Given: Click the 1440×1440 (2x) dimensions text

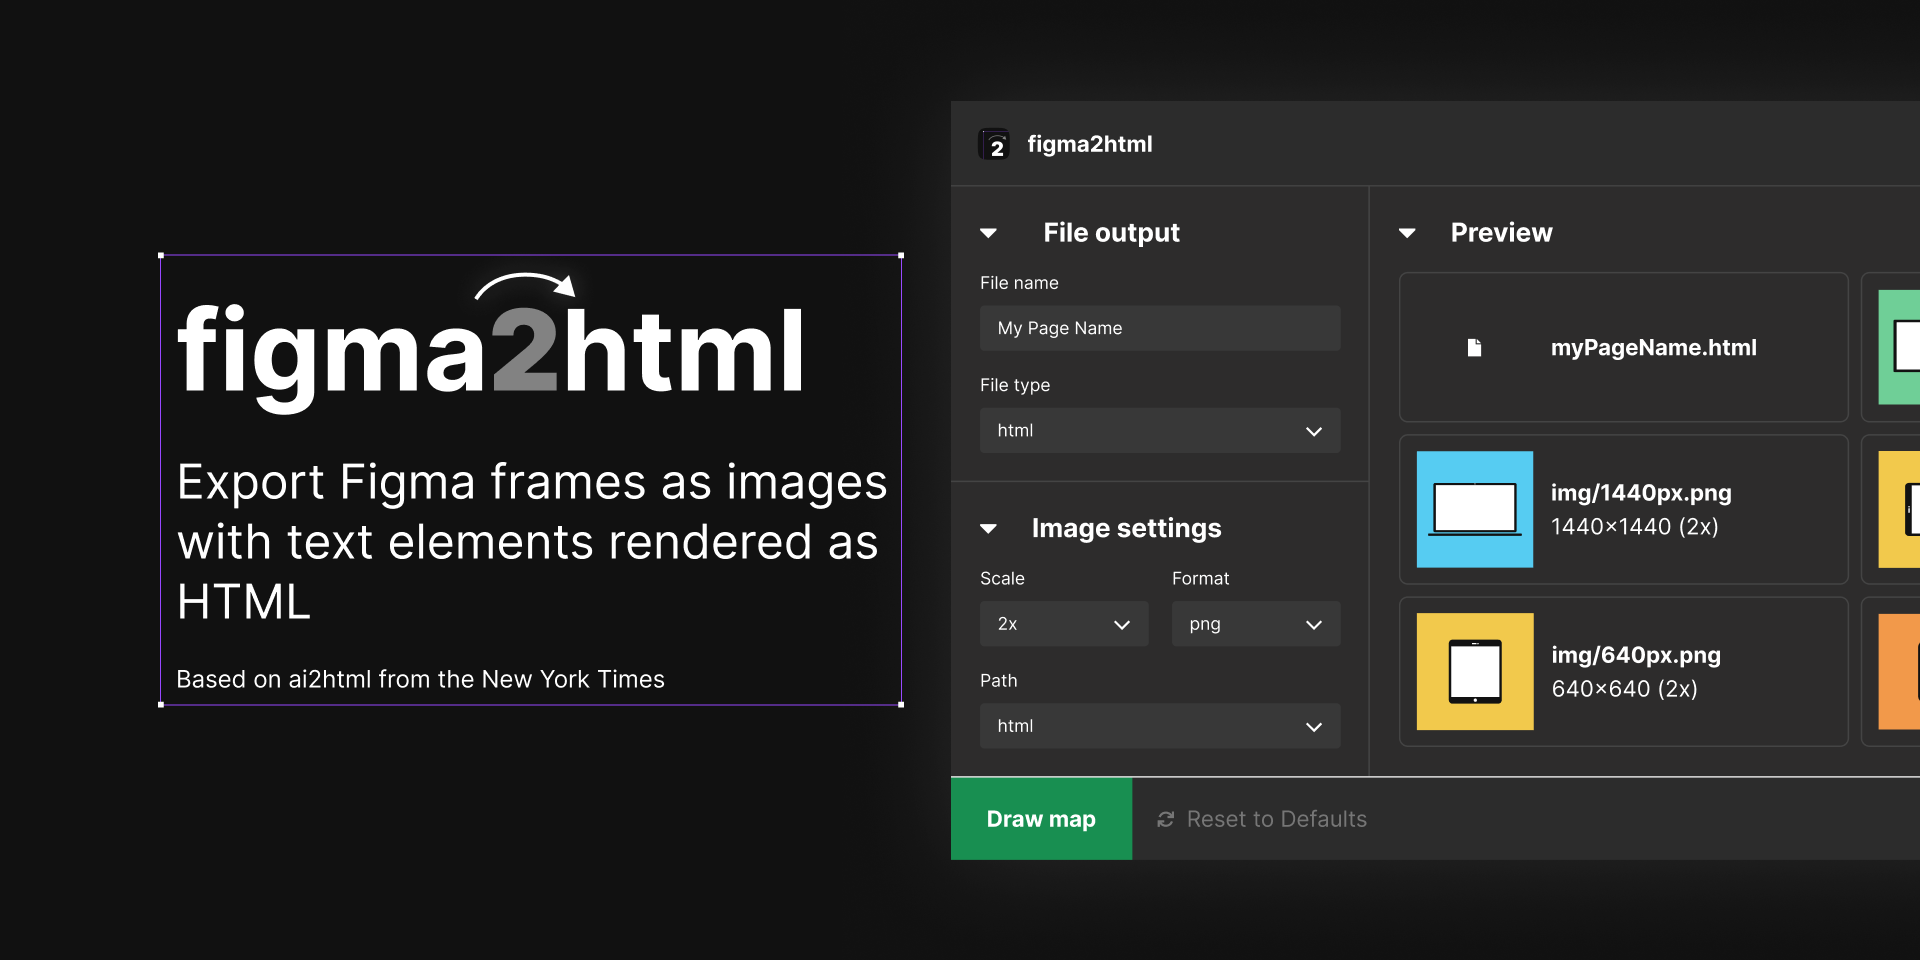Looking at the screenshot, I should click(1634, 526).
